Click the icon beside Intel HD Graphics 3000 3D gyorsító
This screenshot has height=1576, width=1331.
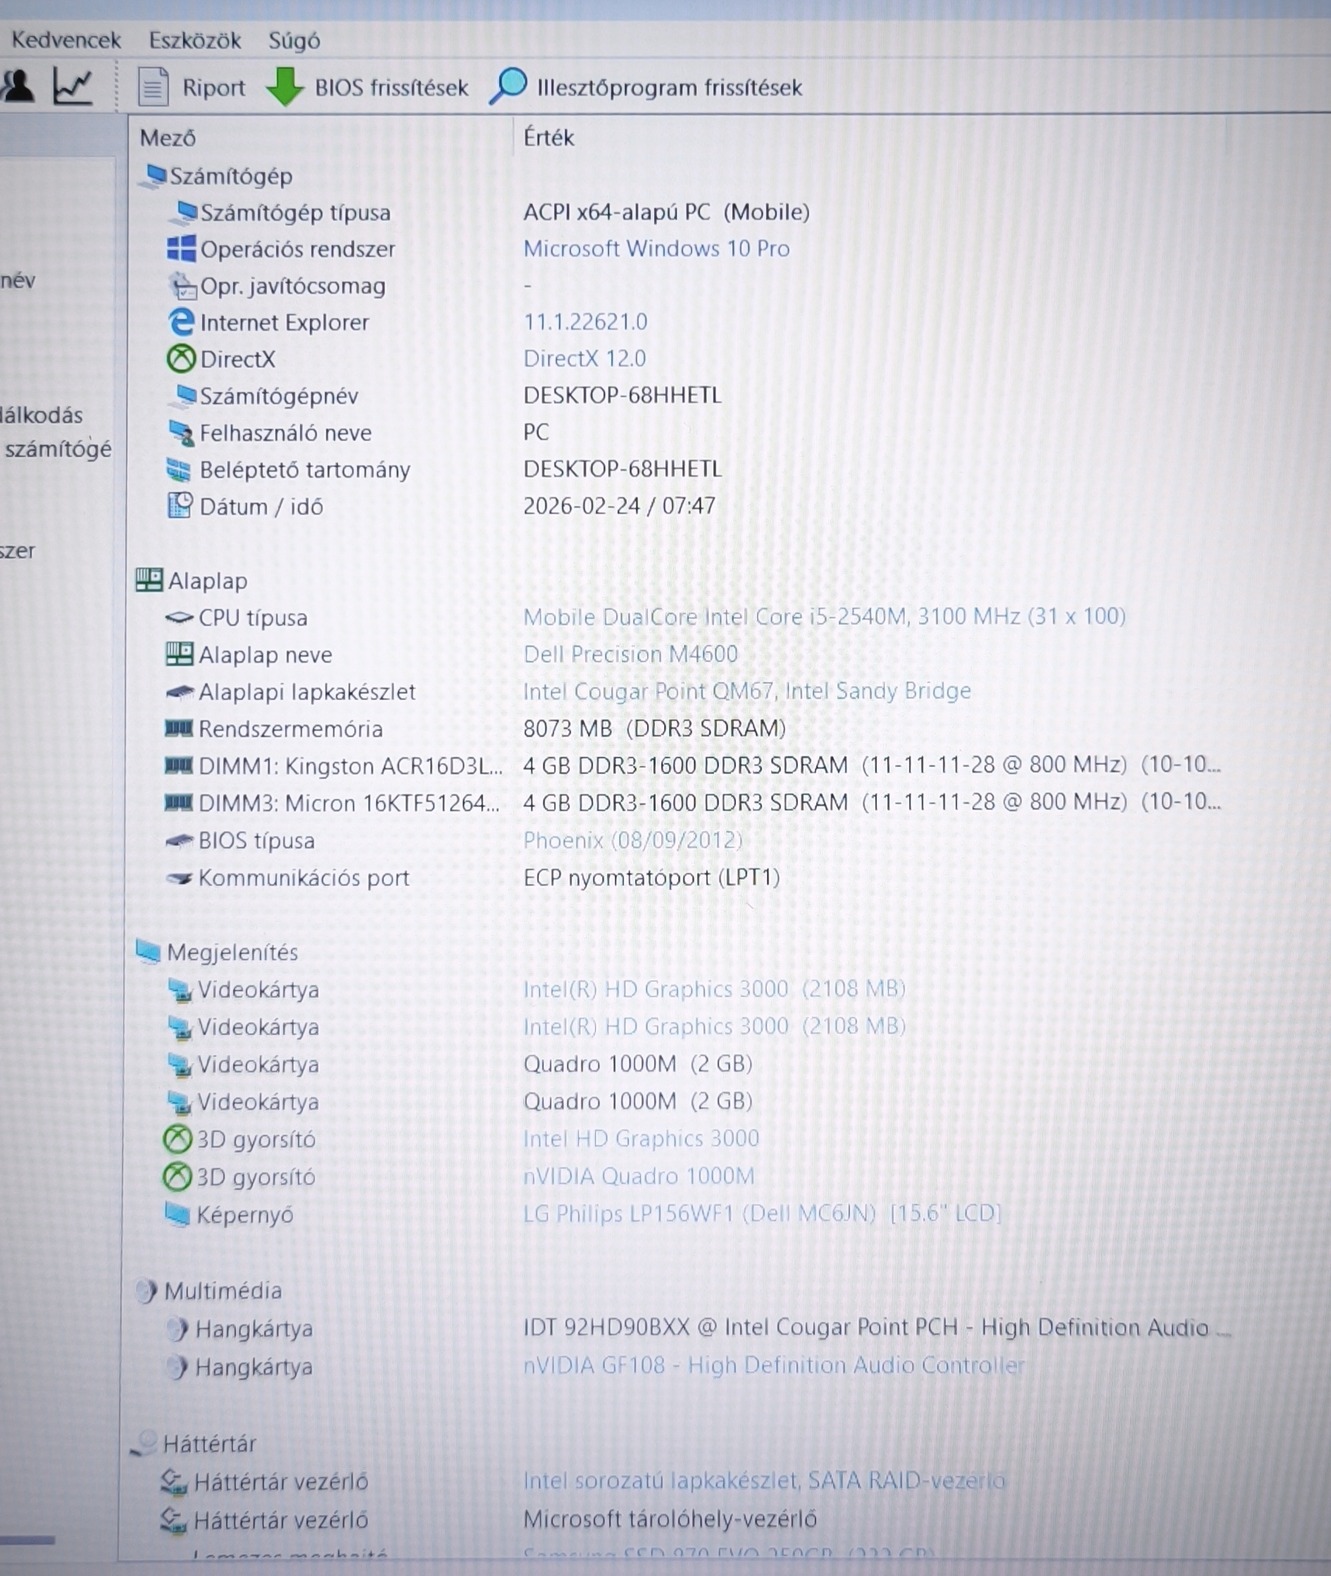pos(177,1139)
